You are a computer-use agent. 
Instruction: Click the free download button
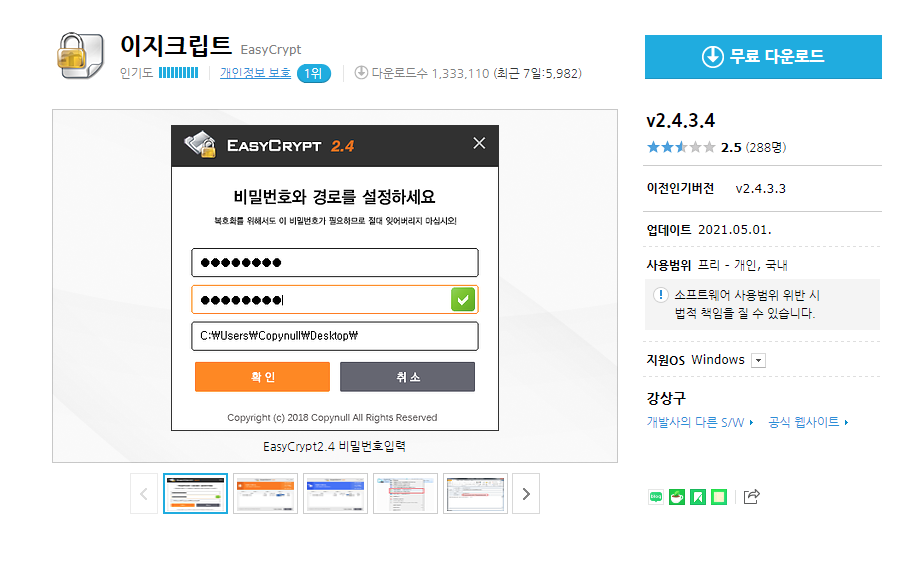point(763,57)
